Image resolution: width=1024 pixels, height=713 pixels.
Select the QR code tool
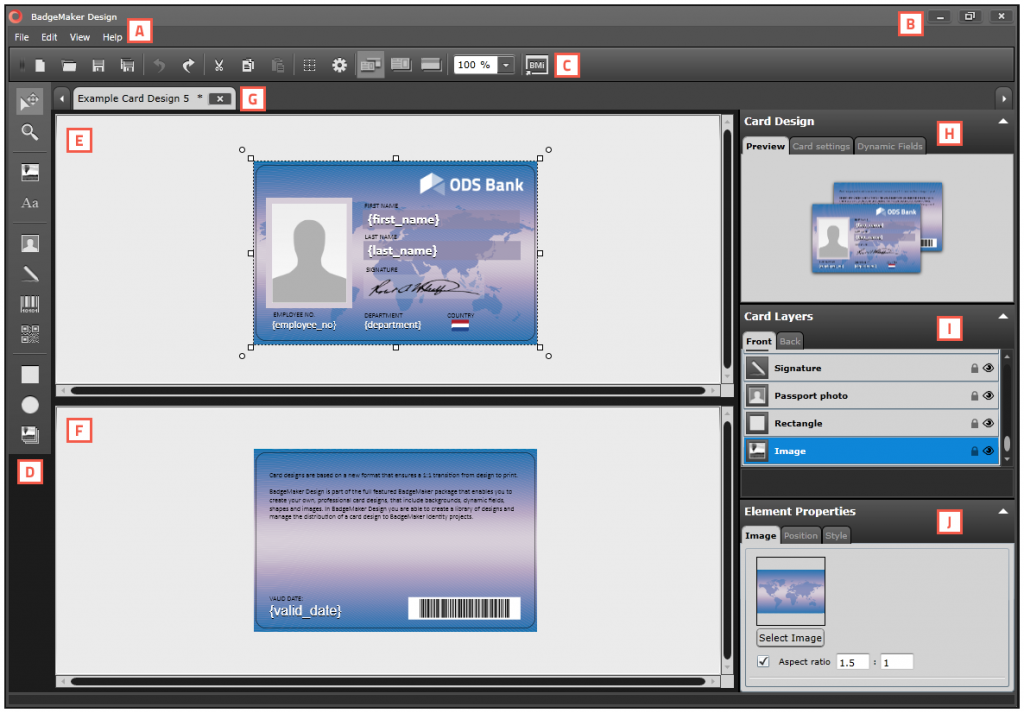click(x=29, y=336)
